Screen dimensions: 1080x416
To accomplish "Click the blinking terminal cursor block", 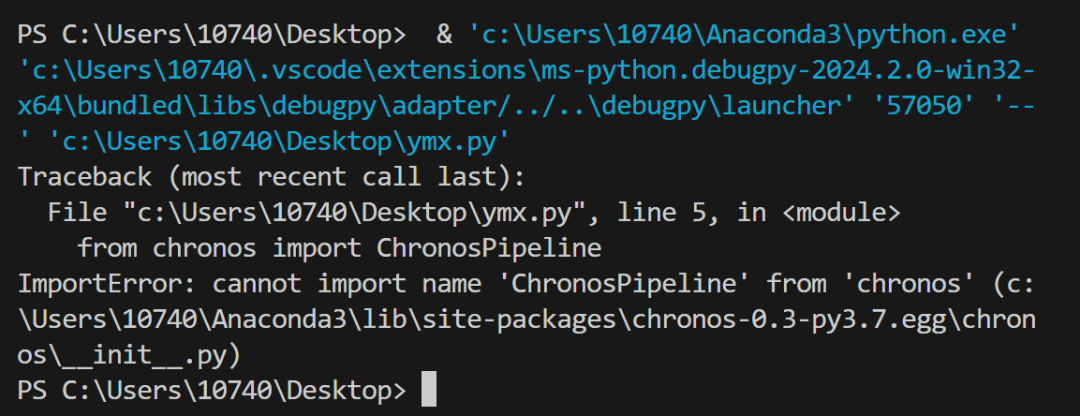I will (429, 389).
